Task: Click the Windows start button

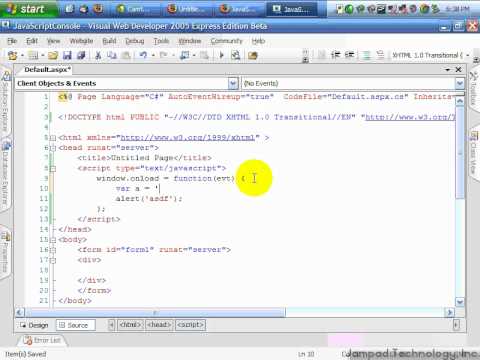Action: pos(28,9)
